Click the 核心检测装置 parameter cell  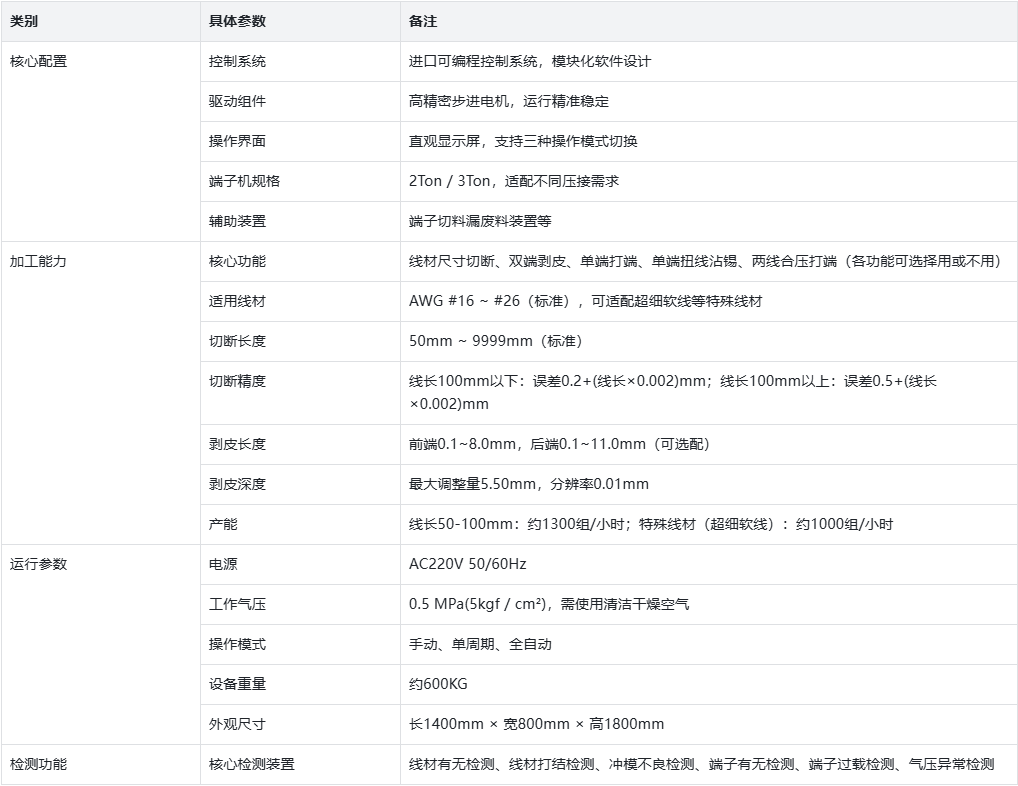251,764
